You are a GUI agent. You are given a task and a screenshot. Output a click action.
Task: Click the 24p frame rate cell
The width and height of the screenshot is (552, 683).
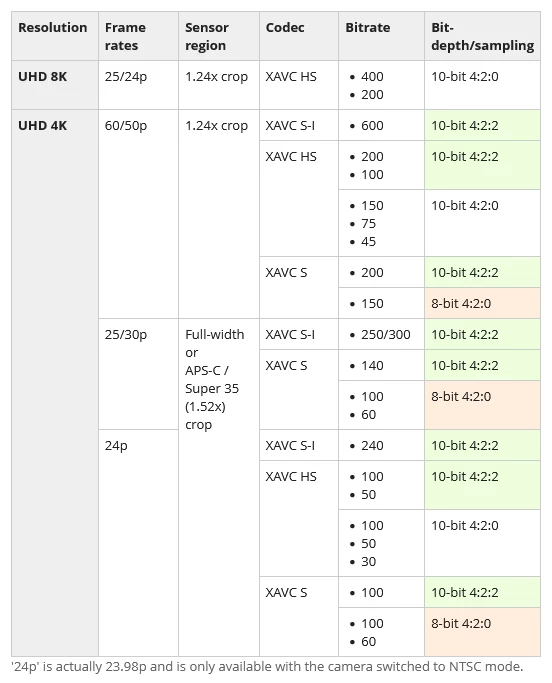138,543
